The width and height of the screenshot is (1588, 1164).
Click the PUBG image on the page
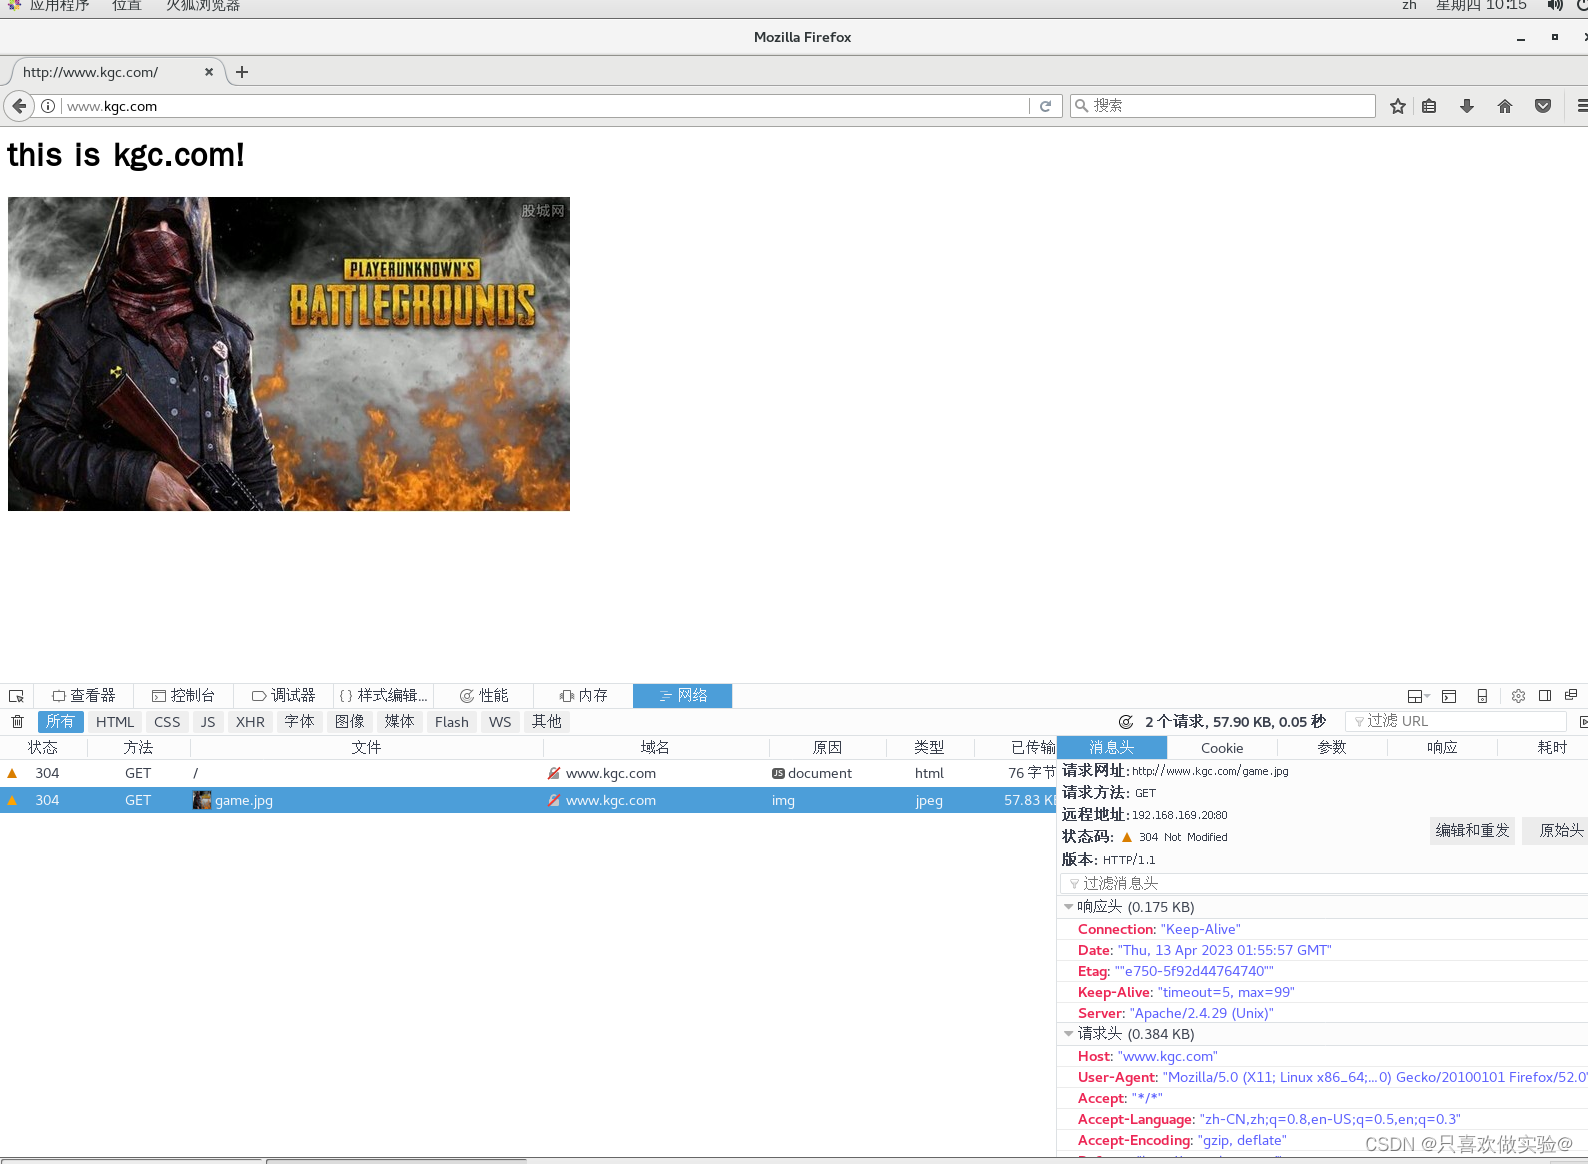tap(289, 354)
